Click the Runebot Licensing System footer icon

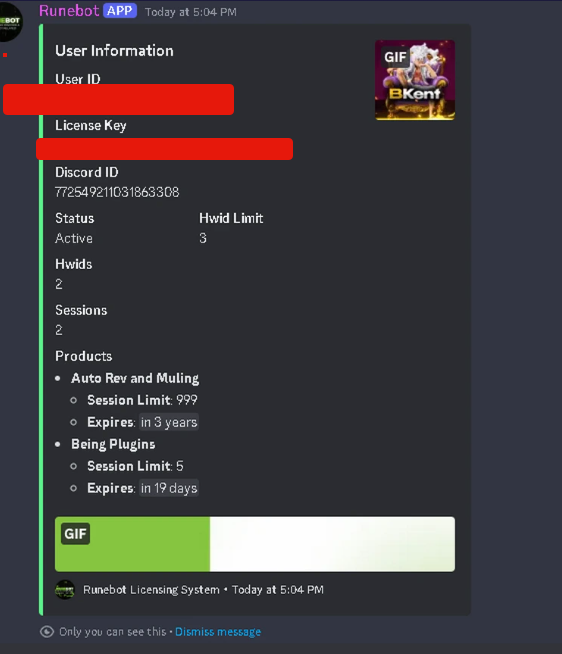click(65, 590)
